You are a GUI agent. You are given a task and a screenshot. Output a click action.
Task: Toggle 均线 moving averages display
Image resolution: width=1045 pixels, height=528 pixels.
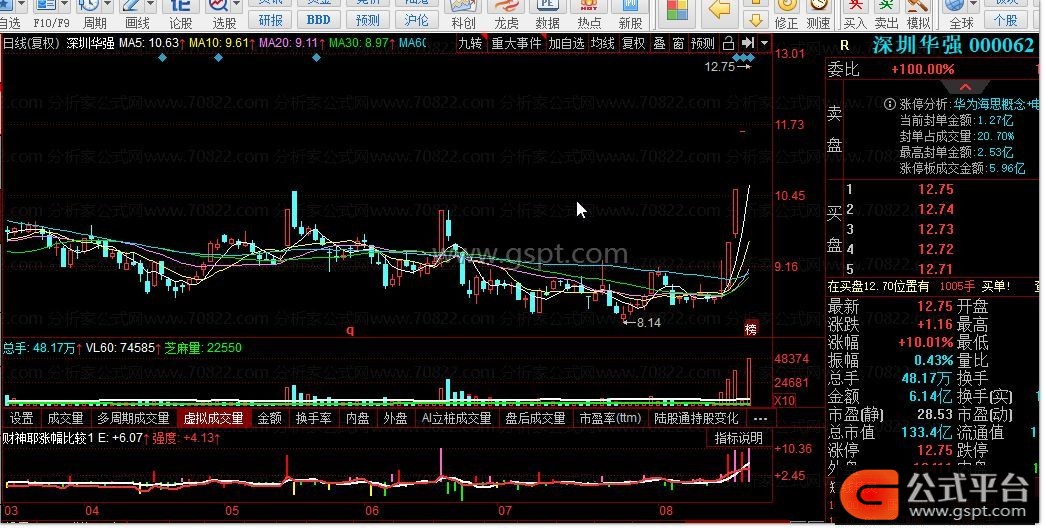(603, 43)
